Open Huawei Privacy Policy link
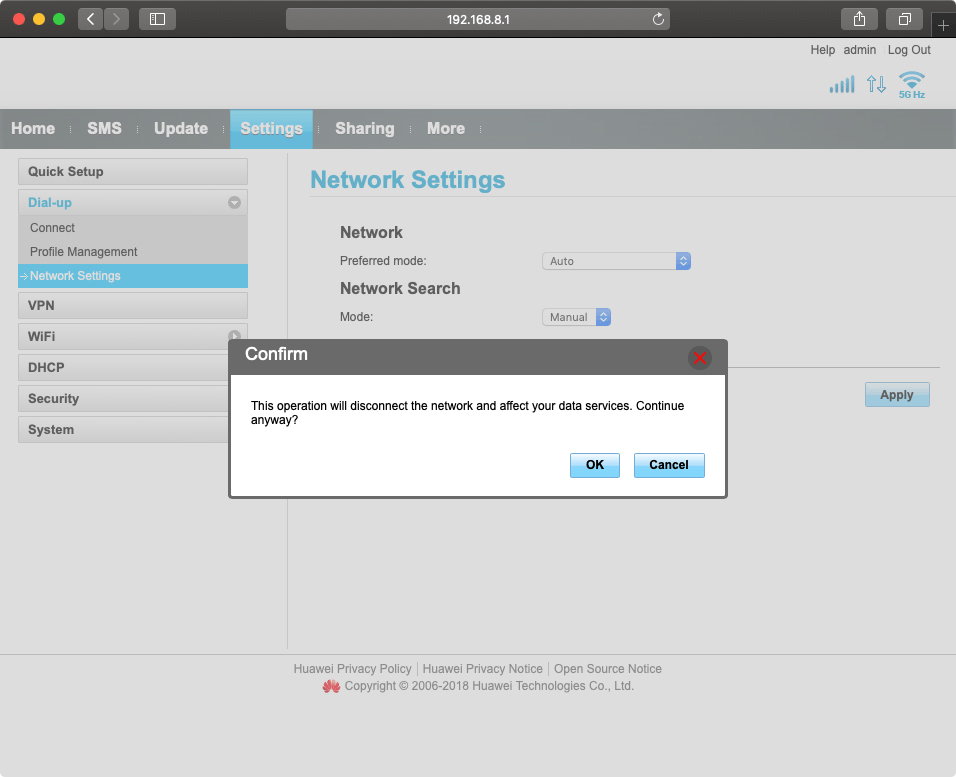Viewport: 956px width, 777px height. tap(352, 669)
